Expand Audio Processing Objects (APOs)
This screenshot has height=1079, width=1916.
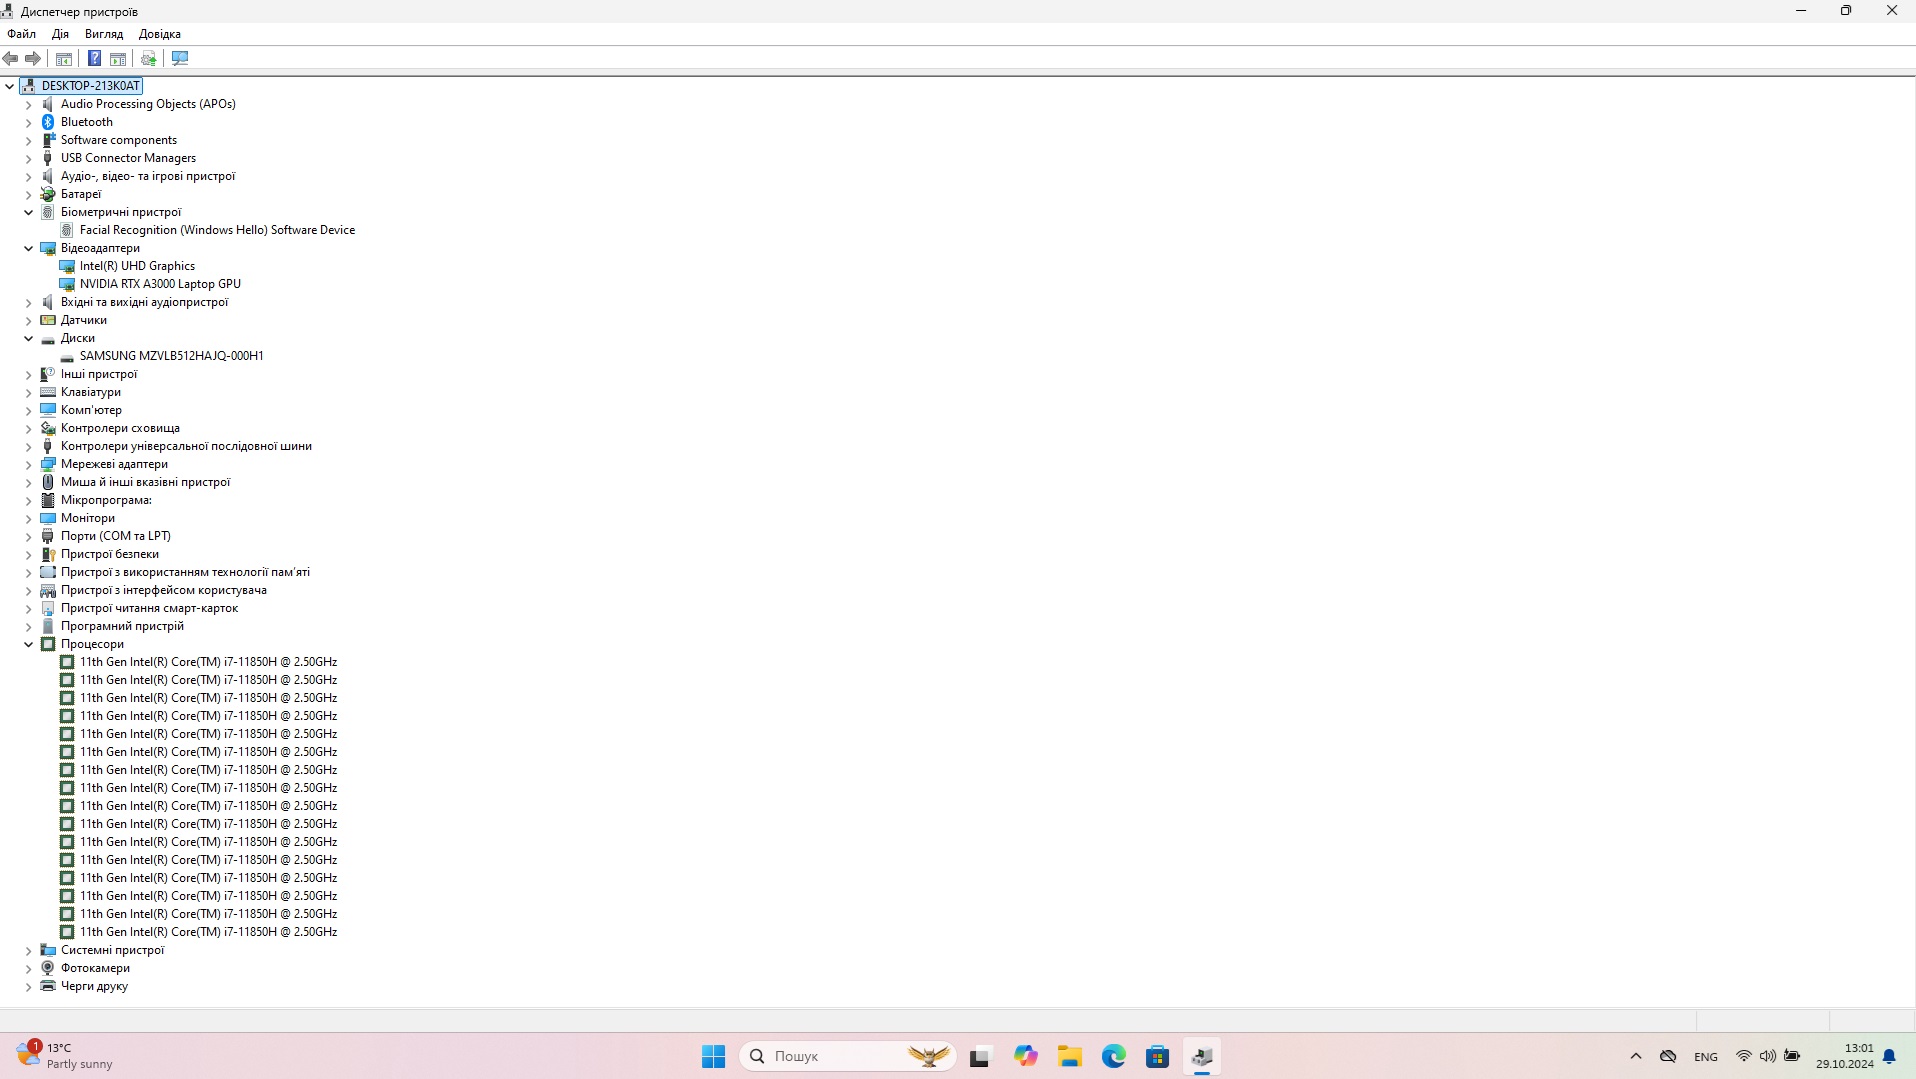click(x=29, y=104)
